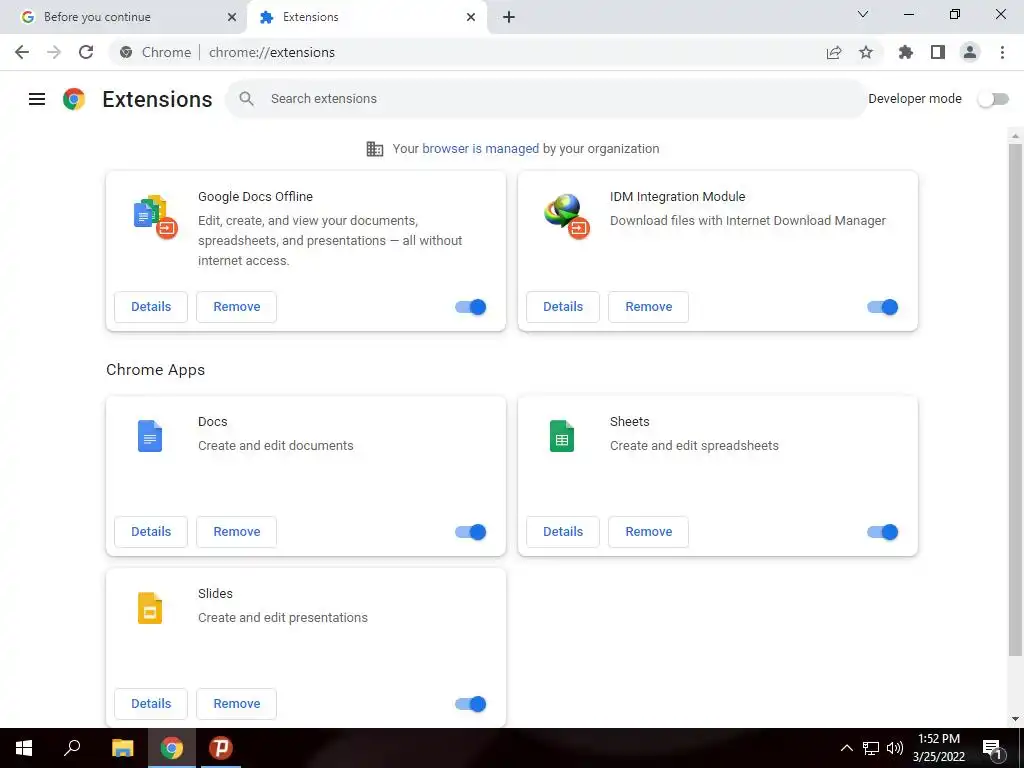Remove the Google Docs Offline extension
1024x768 pixels.
(x=236, y=307)
